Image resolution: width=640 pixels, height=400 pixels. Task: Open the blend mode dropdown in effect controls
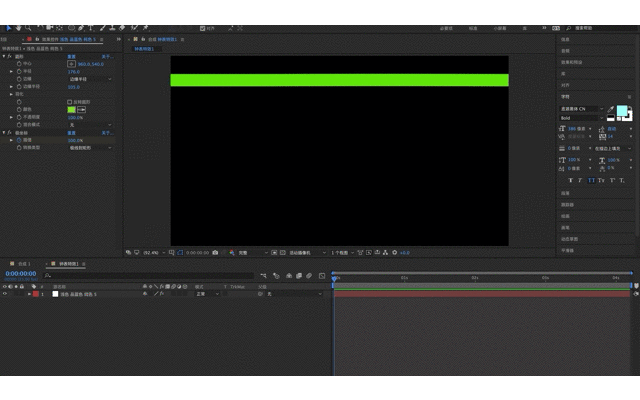coord(90,125)
